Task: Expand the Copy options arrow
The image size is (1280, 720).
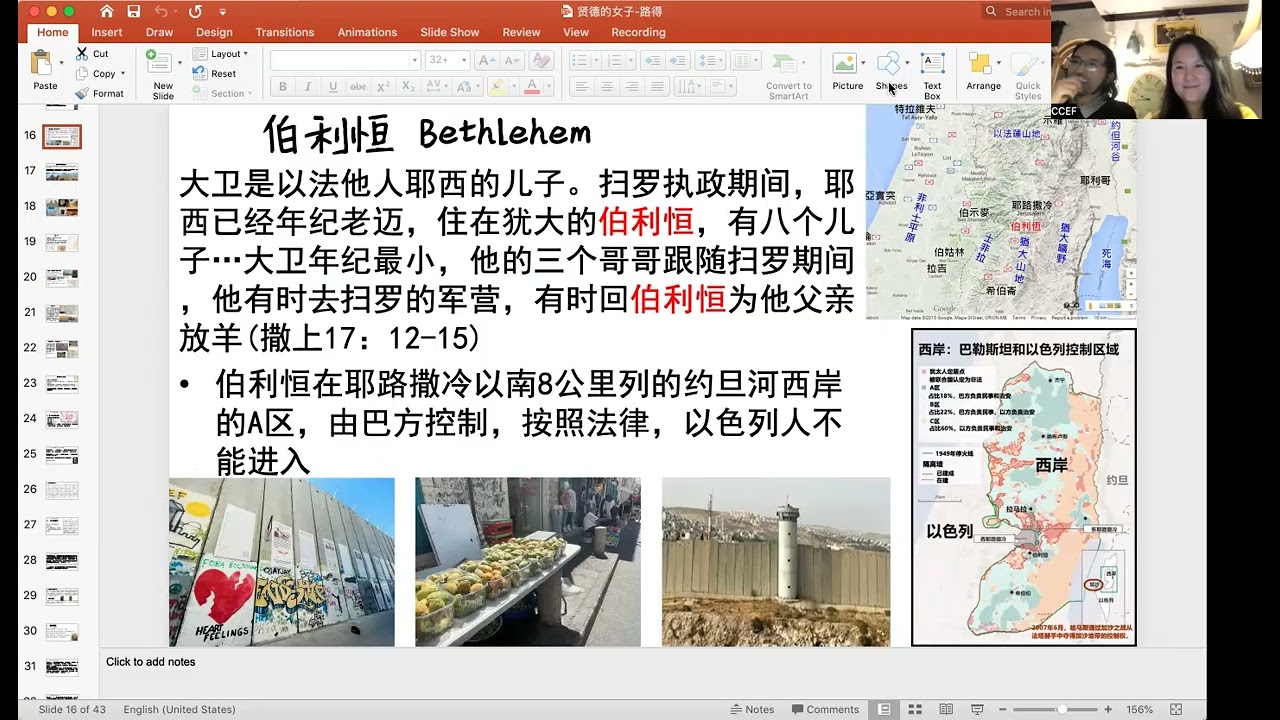Action: click(x=123, y=73)
